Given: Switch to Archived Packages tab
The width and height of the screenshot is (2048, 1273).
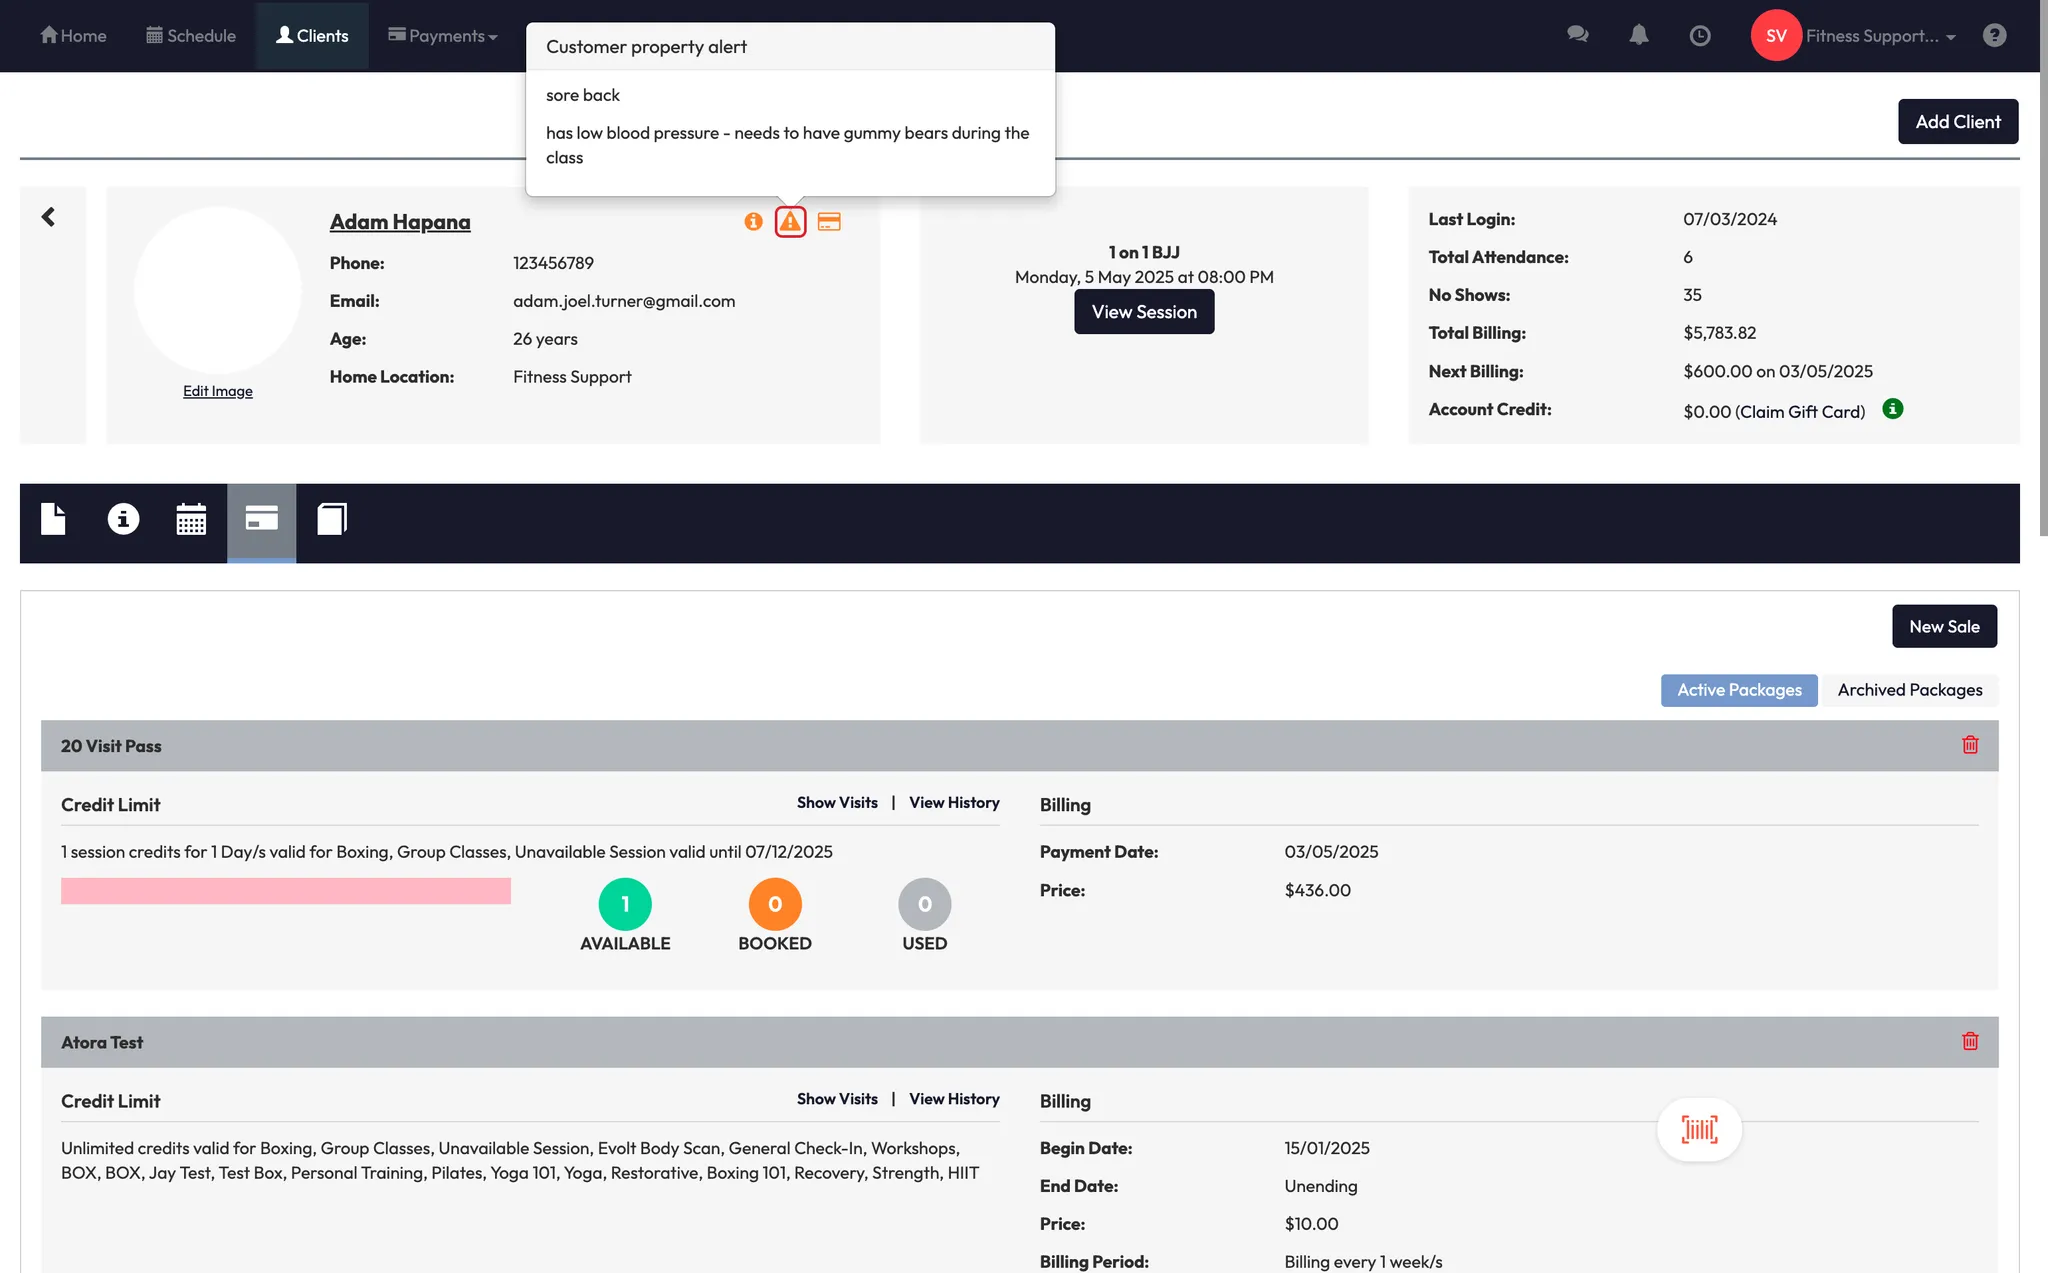Looking at the screenshot, I should click(1909, 690).
